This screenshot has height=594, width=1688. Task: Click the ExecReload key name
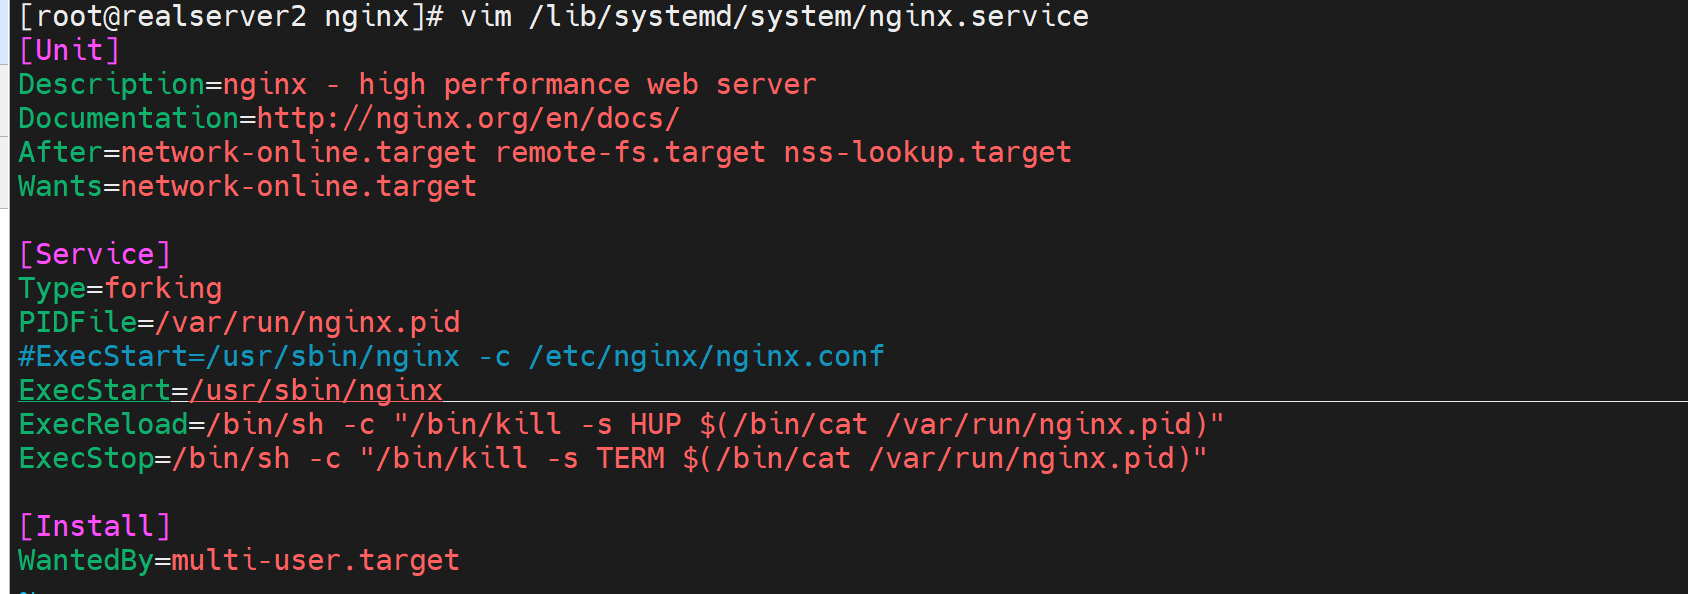click(103, 424)
